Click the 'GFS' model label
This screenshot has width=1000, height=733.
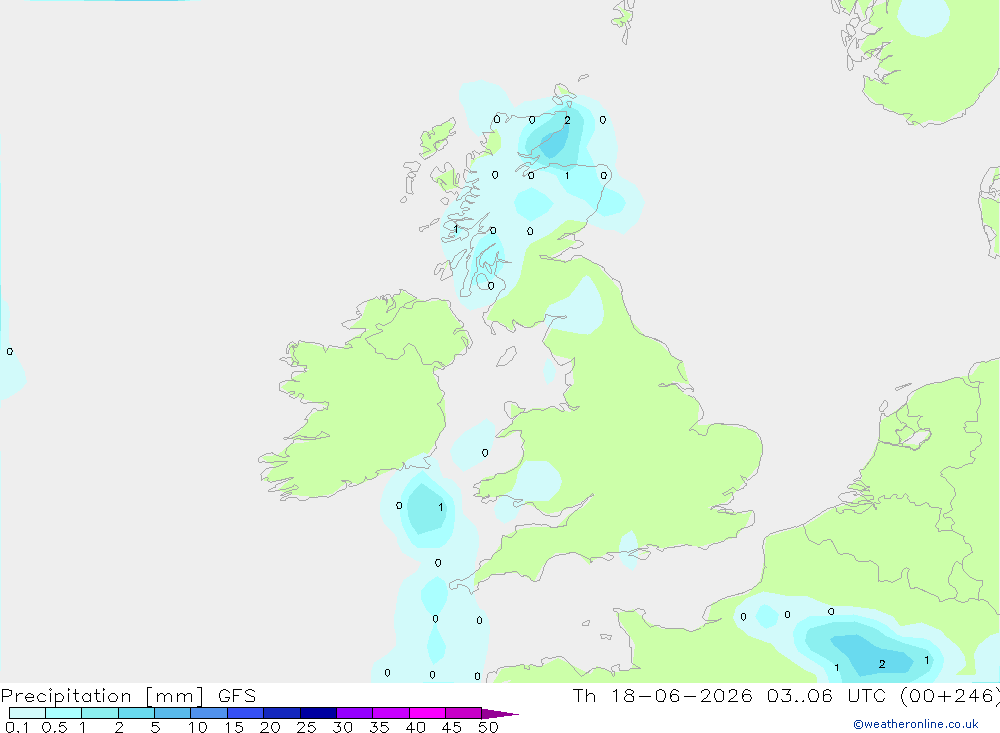point(237,696)
